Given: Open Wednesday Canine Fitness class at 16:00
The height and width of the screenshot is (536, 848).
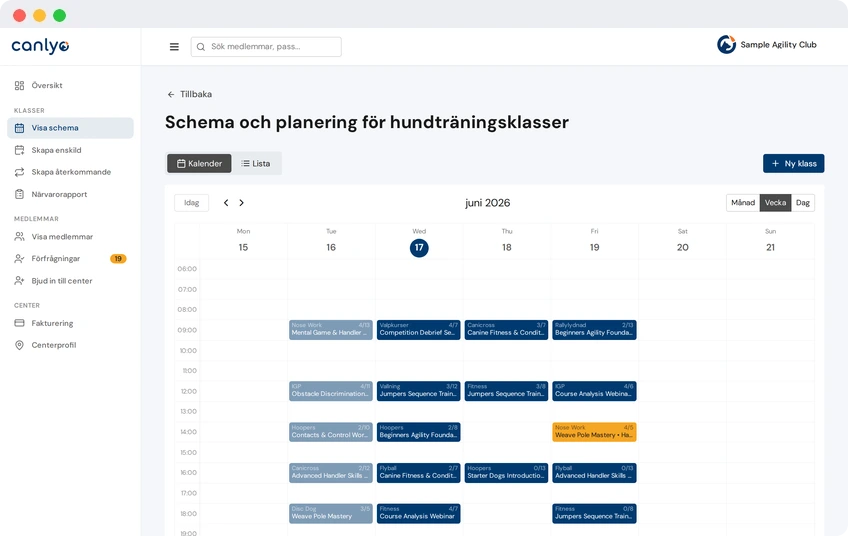Looking at the screenshot, I should point(419,473).
